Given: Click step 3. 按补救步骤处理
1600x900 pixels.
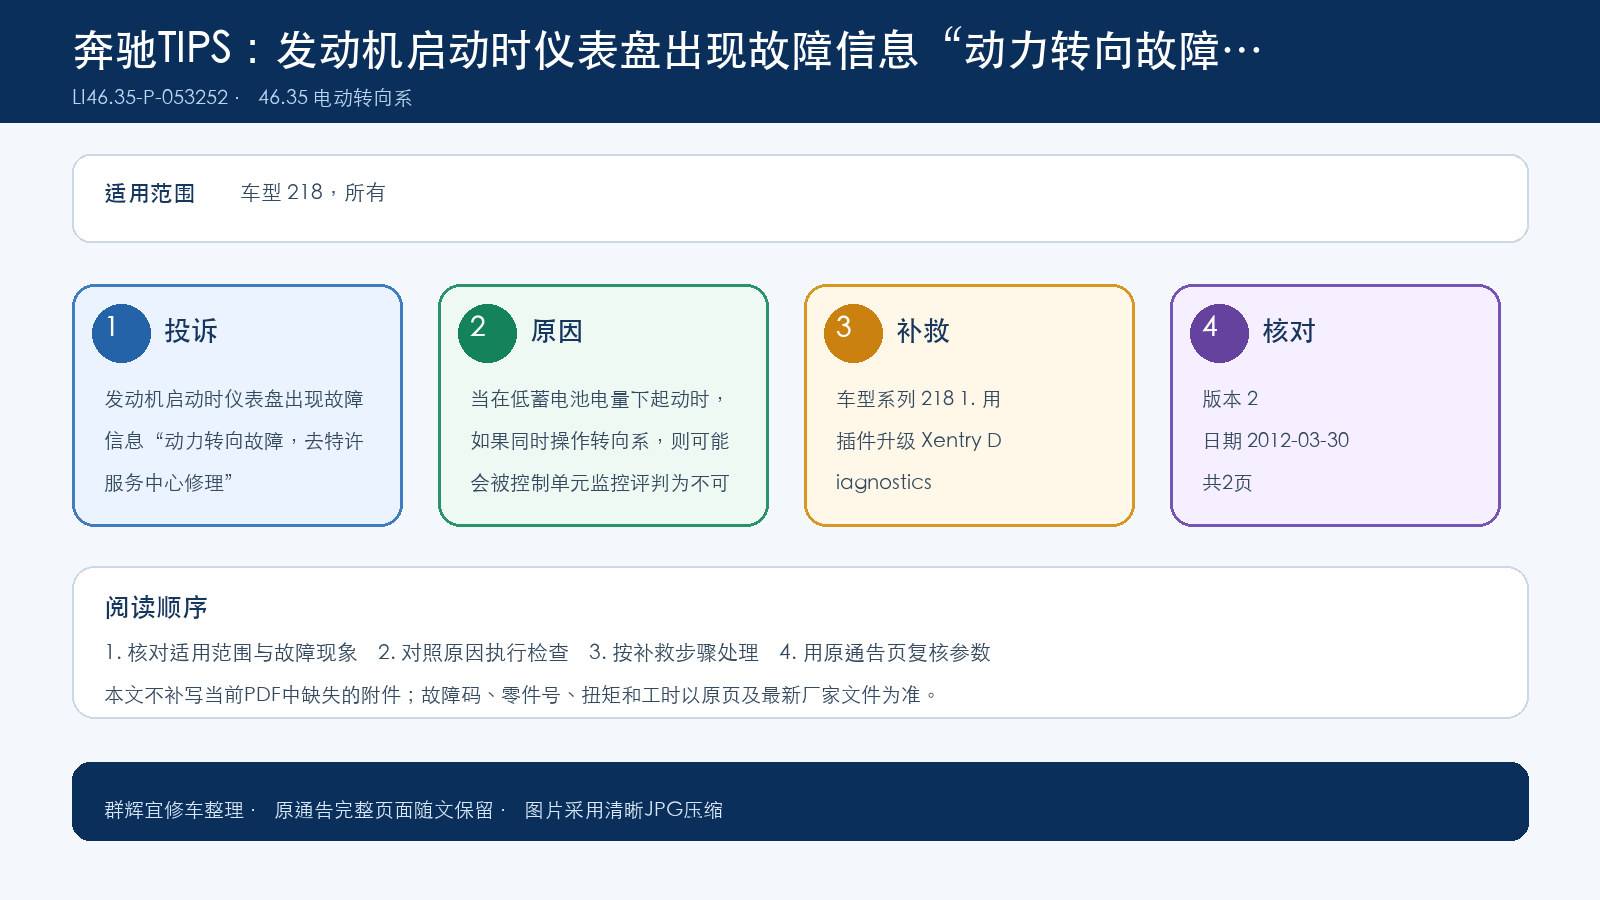Looking at the screenshot, I should tap(674, 653).
